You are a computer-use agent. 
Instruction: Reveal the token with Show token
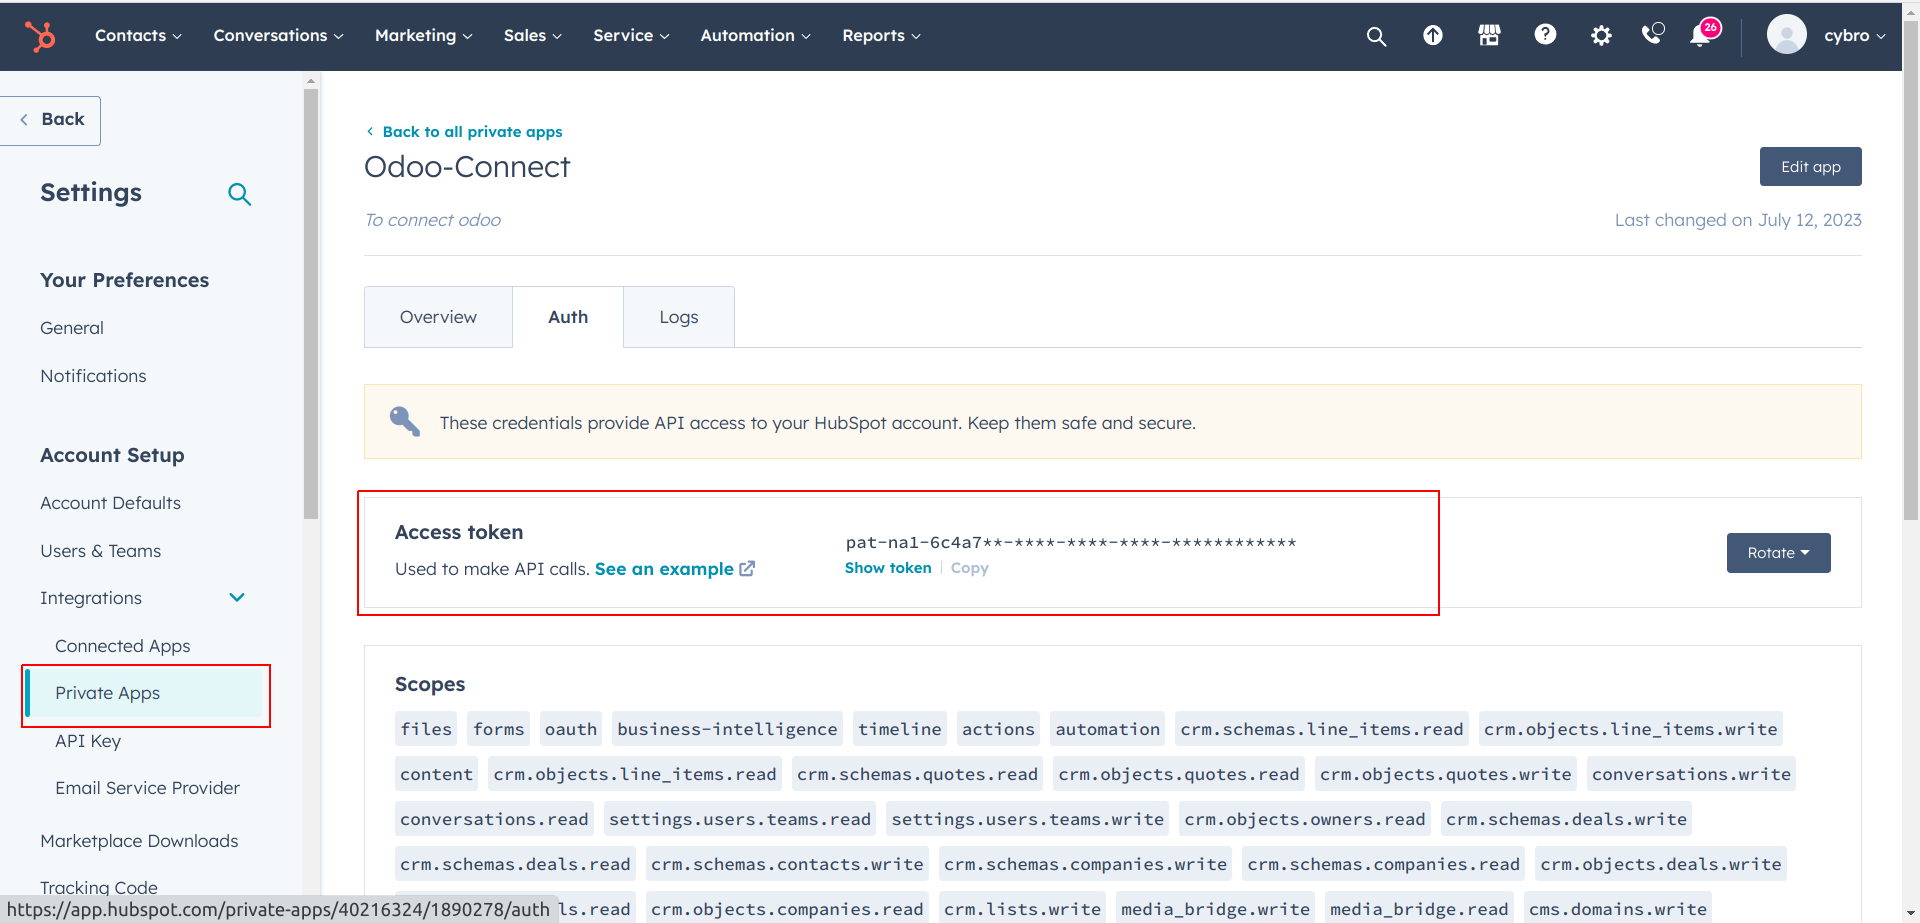click(888, 568)
